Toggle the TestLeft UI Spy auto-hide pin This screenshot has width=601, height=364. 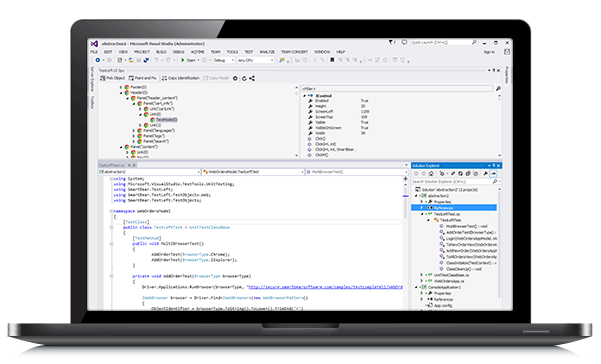tap(494, 71)
